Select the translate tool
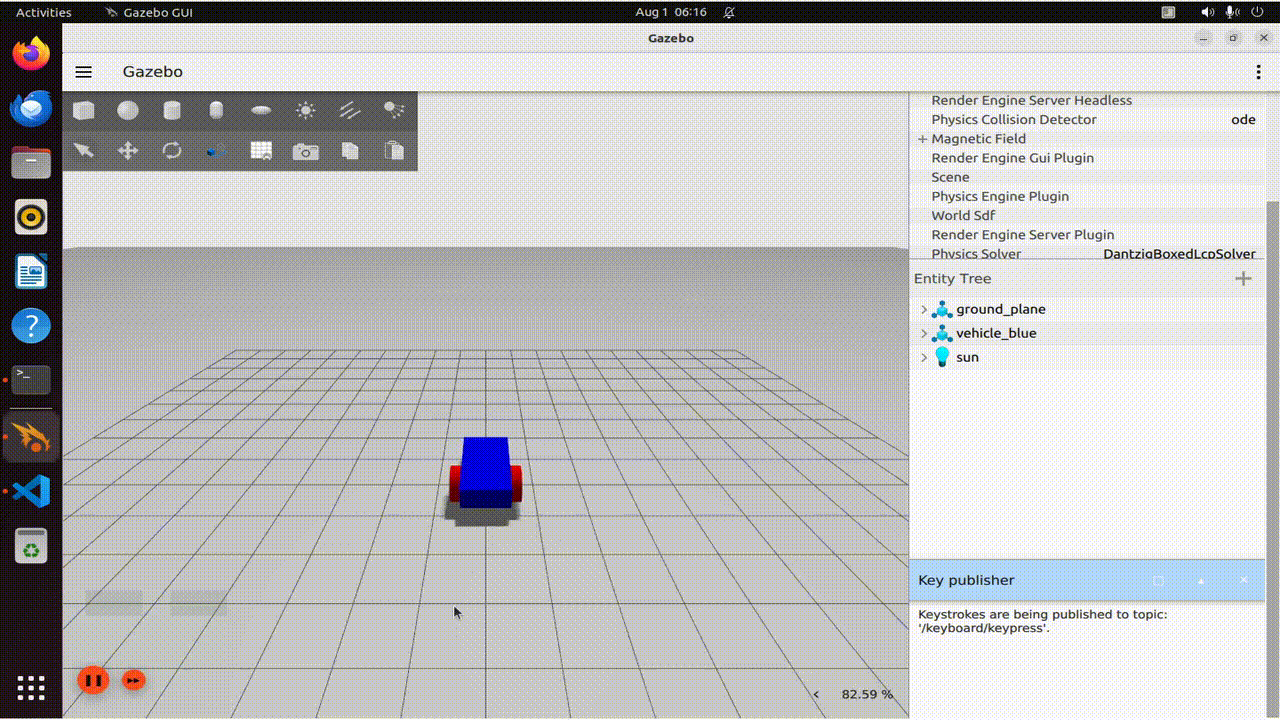The image size is (1280, 720). point(128,149)
